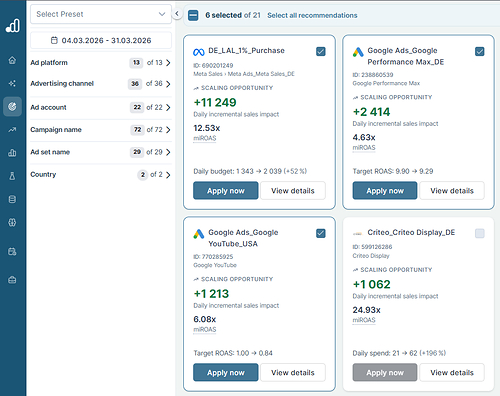Click the +1 213 sales impact value

[211, 294]
